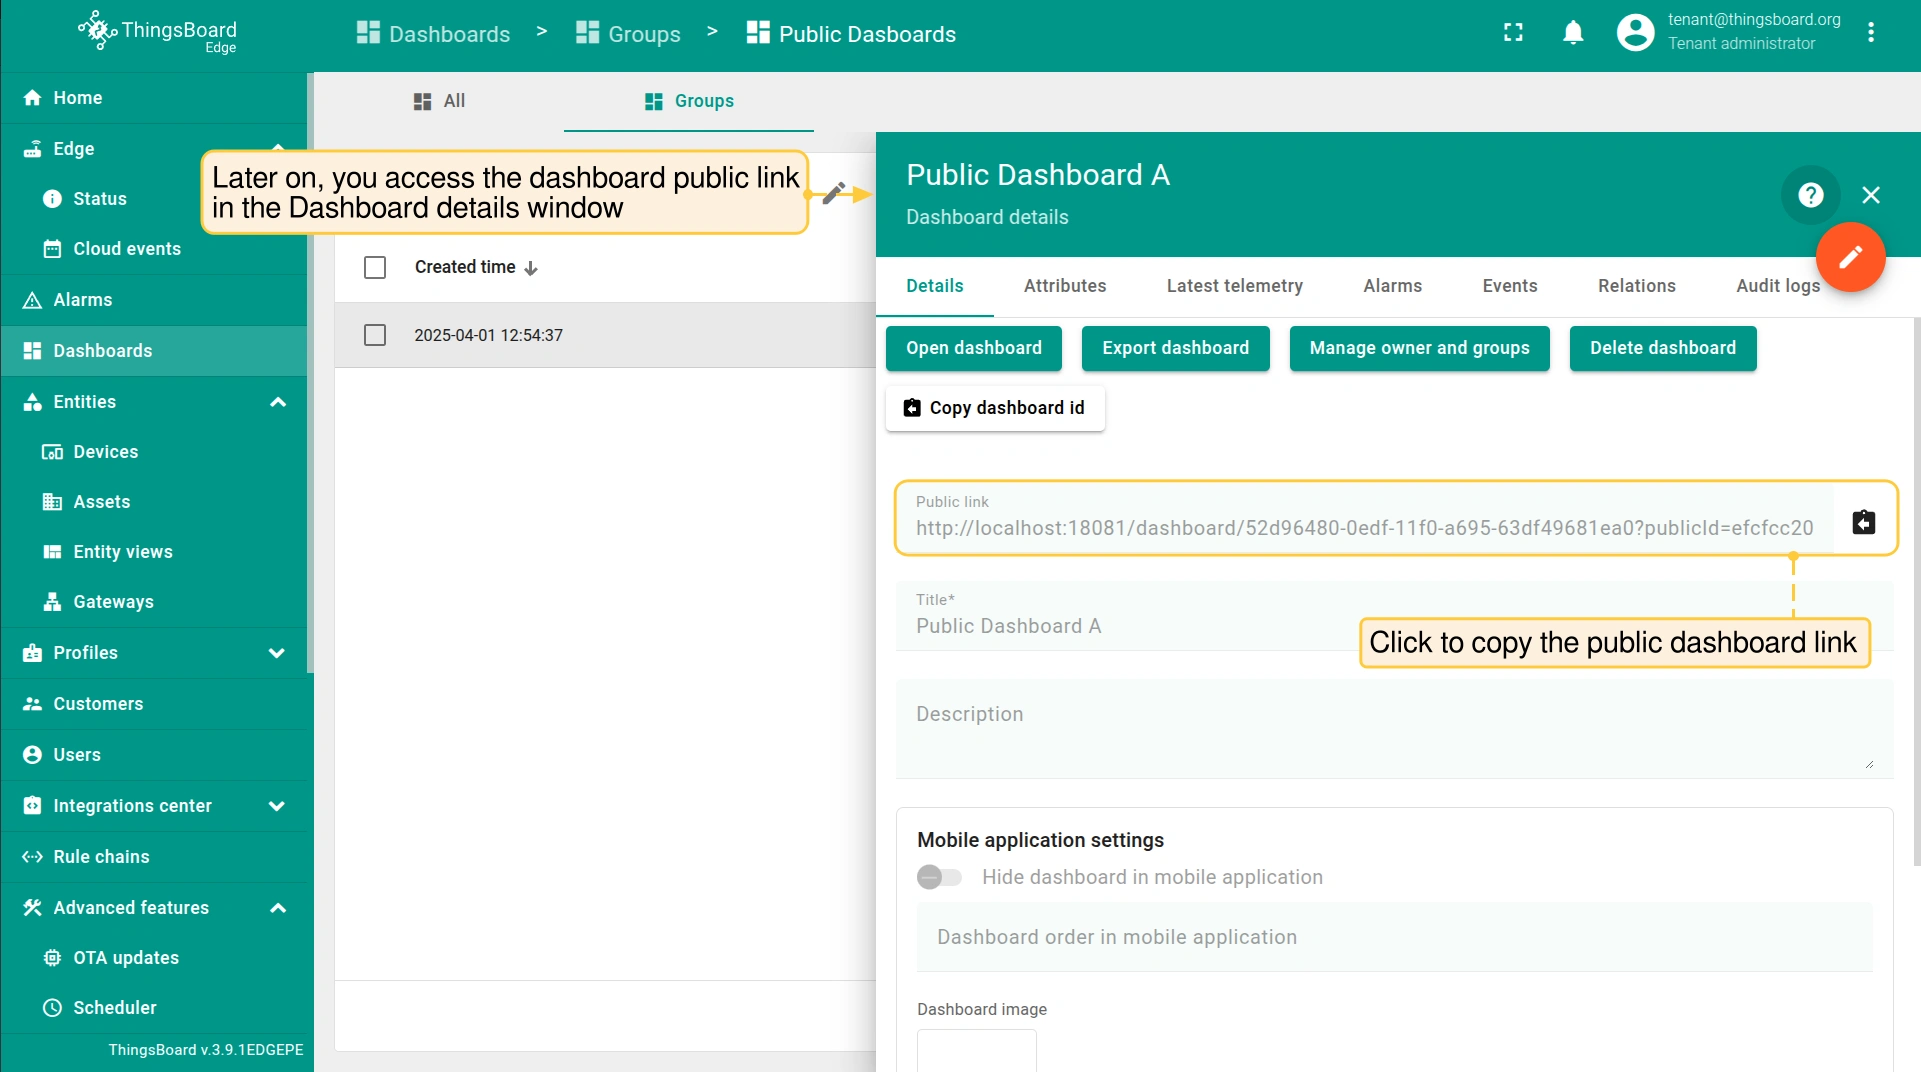Check the 2025-04-01 12:54:37 row checkbox
The width and height of the screenshot is (1921, 1072).
(x=375, y=335)
